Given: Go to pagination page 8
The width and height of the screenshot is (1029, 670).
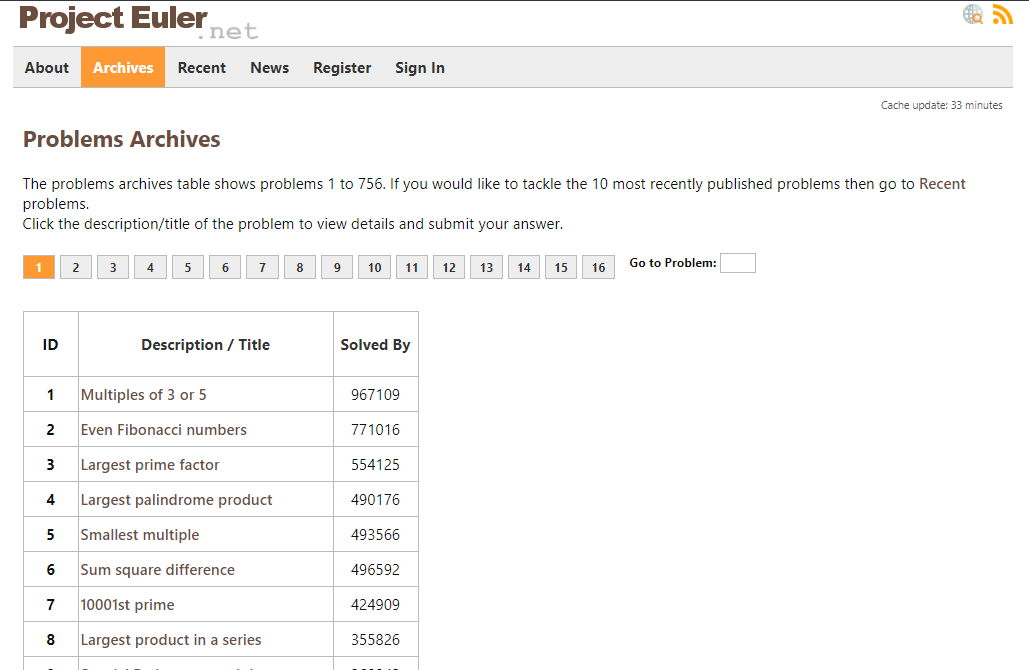Looking at the screenshot, I should click(300, 267).
